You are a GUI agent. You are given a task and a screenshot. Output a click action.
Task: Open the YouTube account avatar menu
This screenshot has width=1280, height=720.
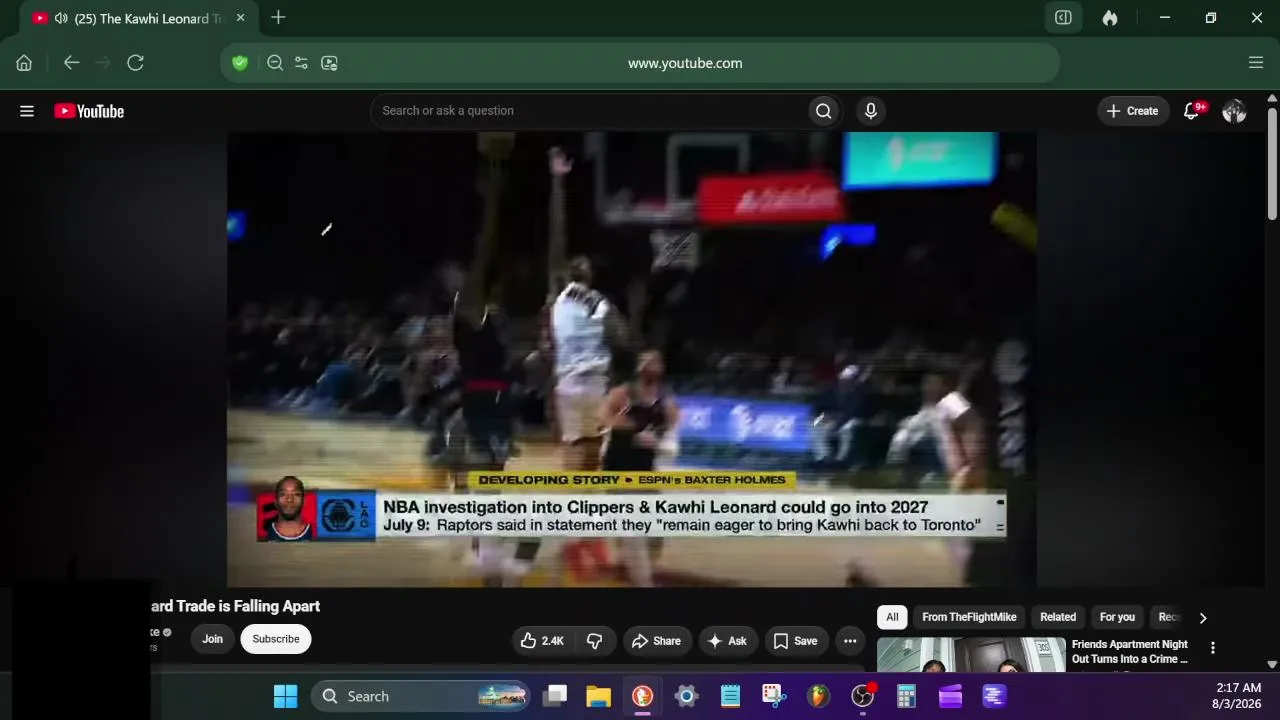tap(1234, 111)
